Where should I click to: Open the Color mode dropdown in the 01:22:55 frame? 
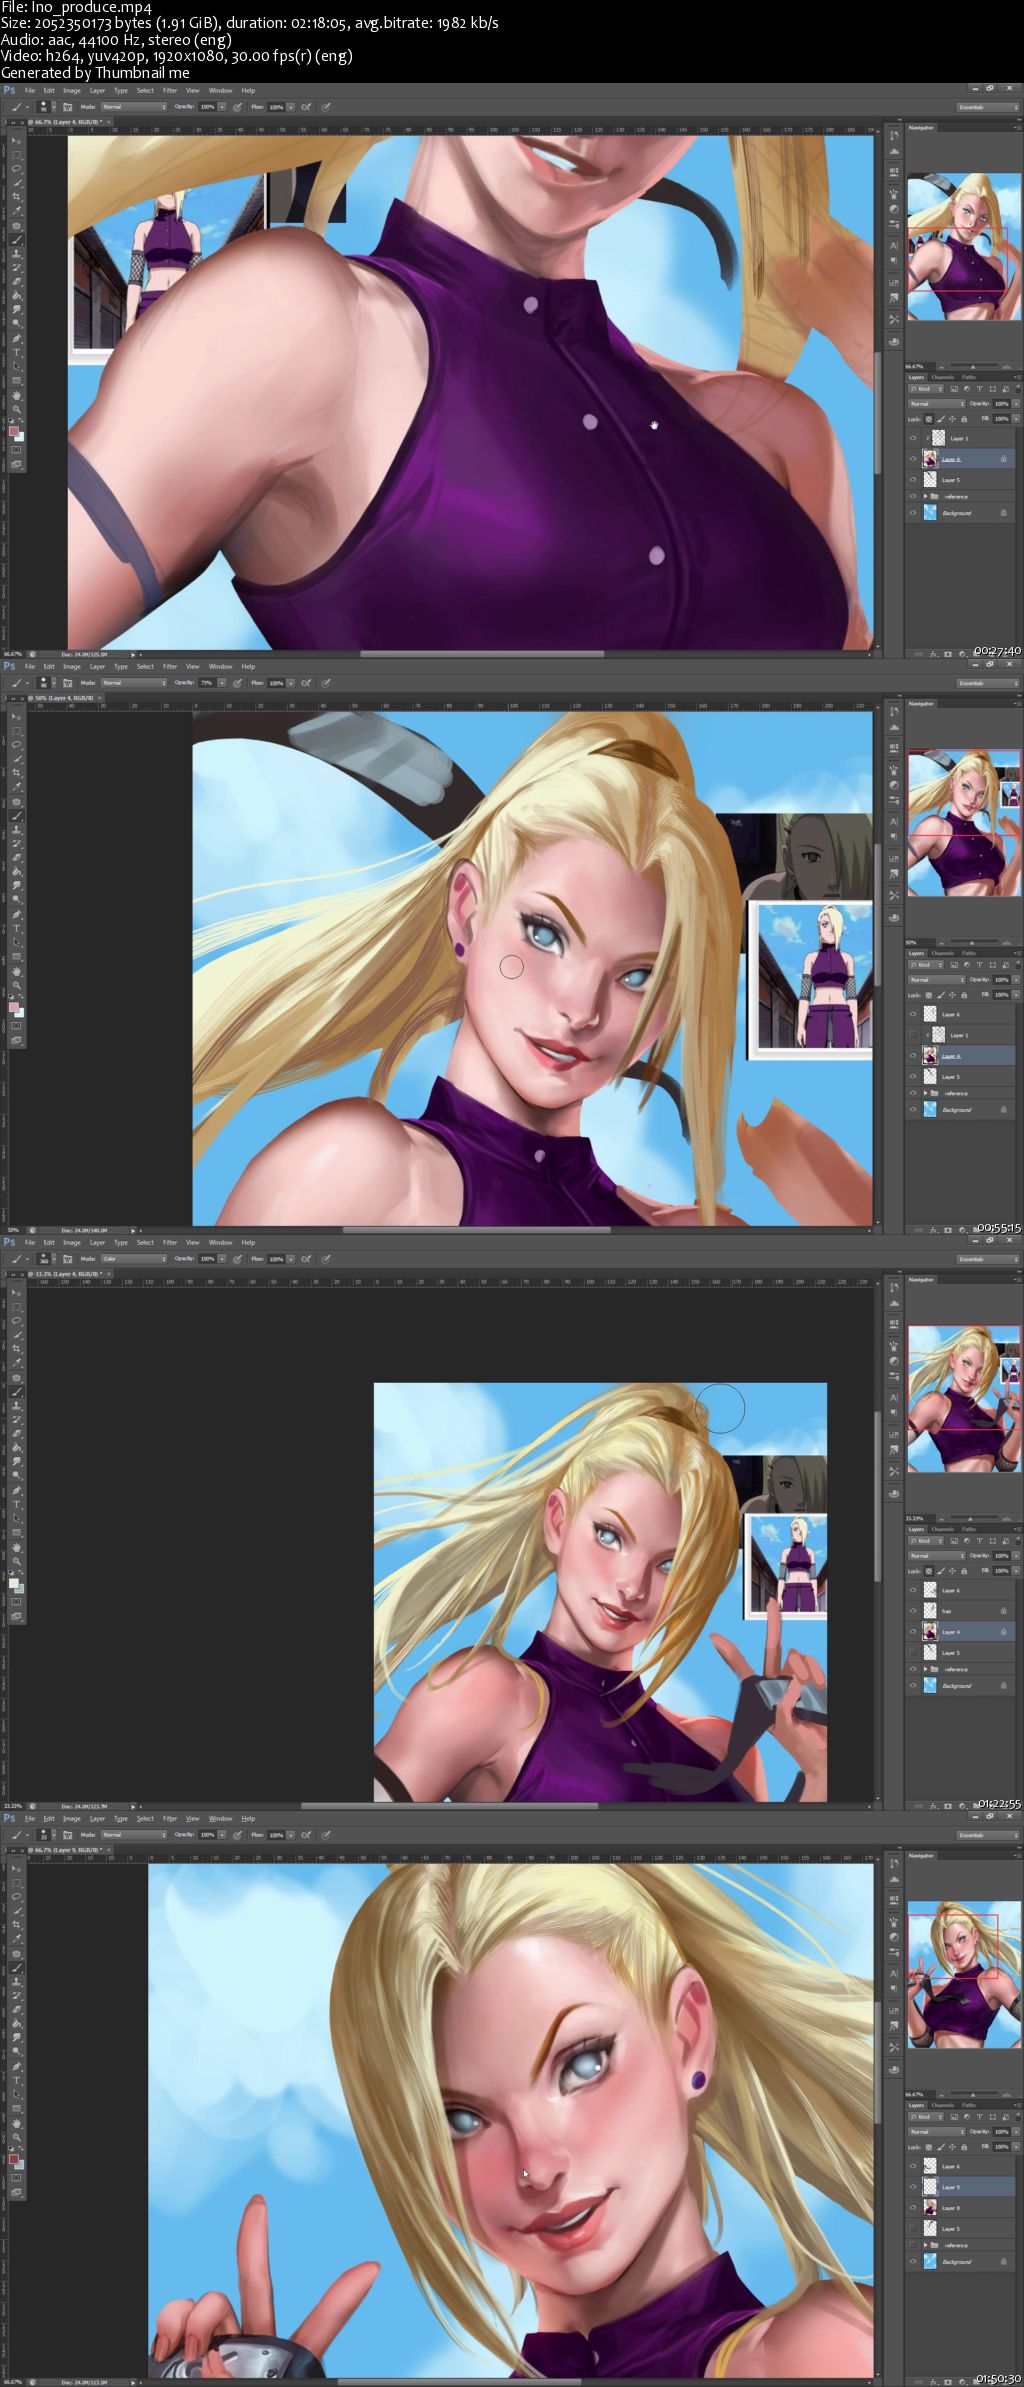[134, 1259]
